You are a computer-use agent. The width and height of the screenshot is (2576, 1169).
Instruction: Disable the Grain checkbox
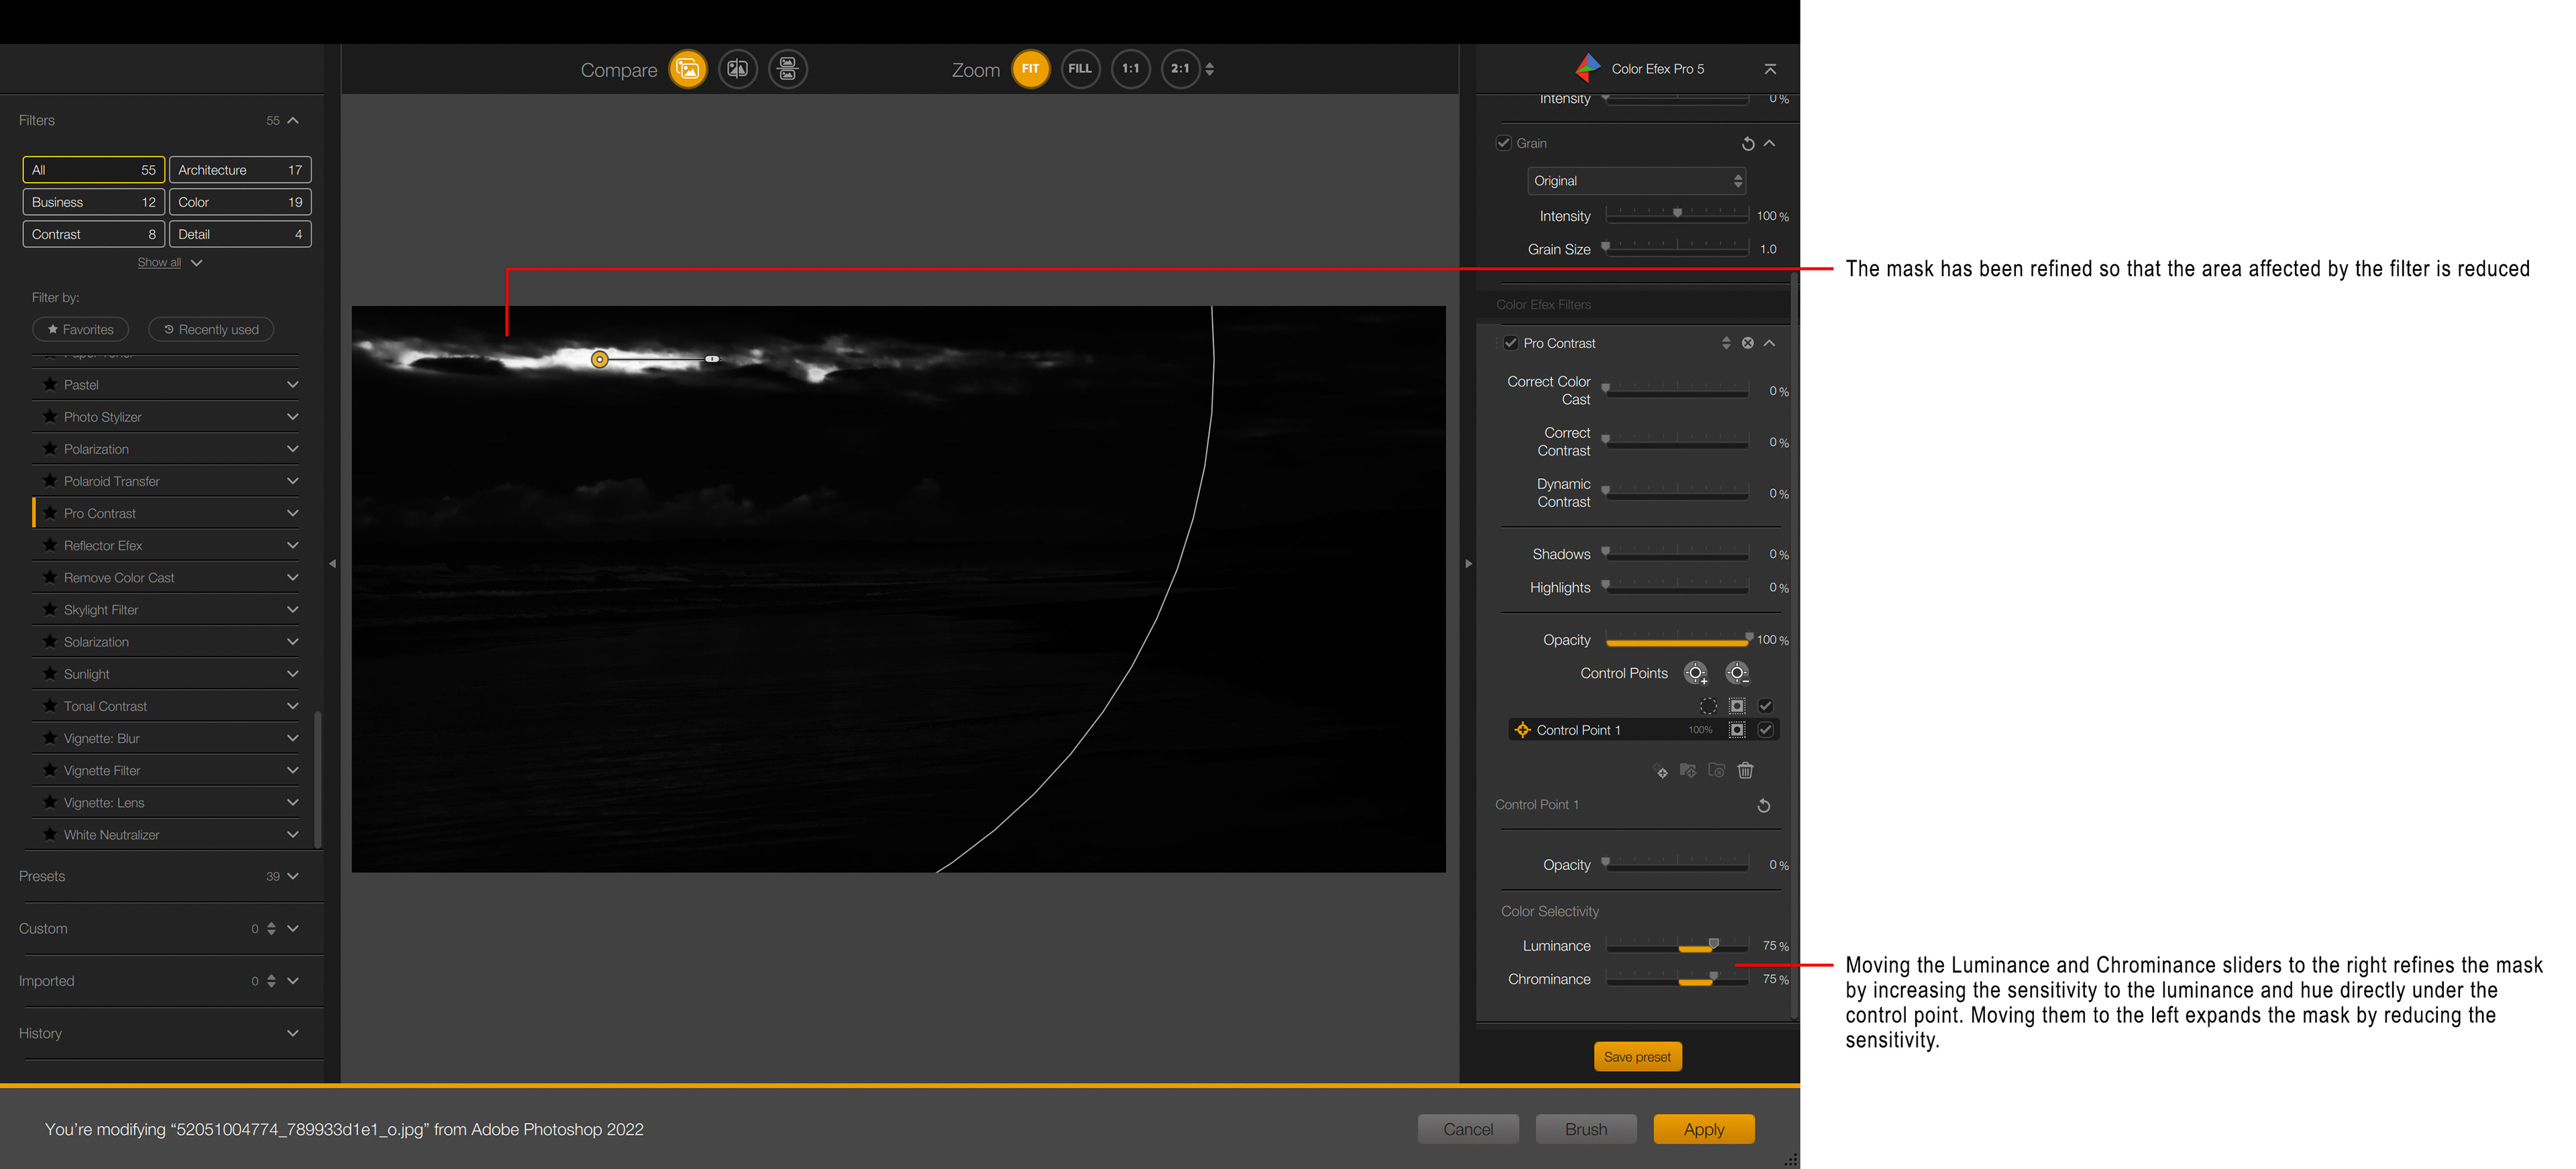tap(1503, 143)
